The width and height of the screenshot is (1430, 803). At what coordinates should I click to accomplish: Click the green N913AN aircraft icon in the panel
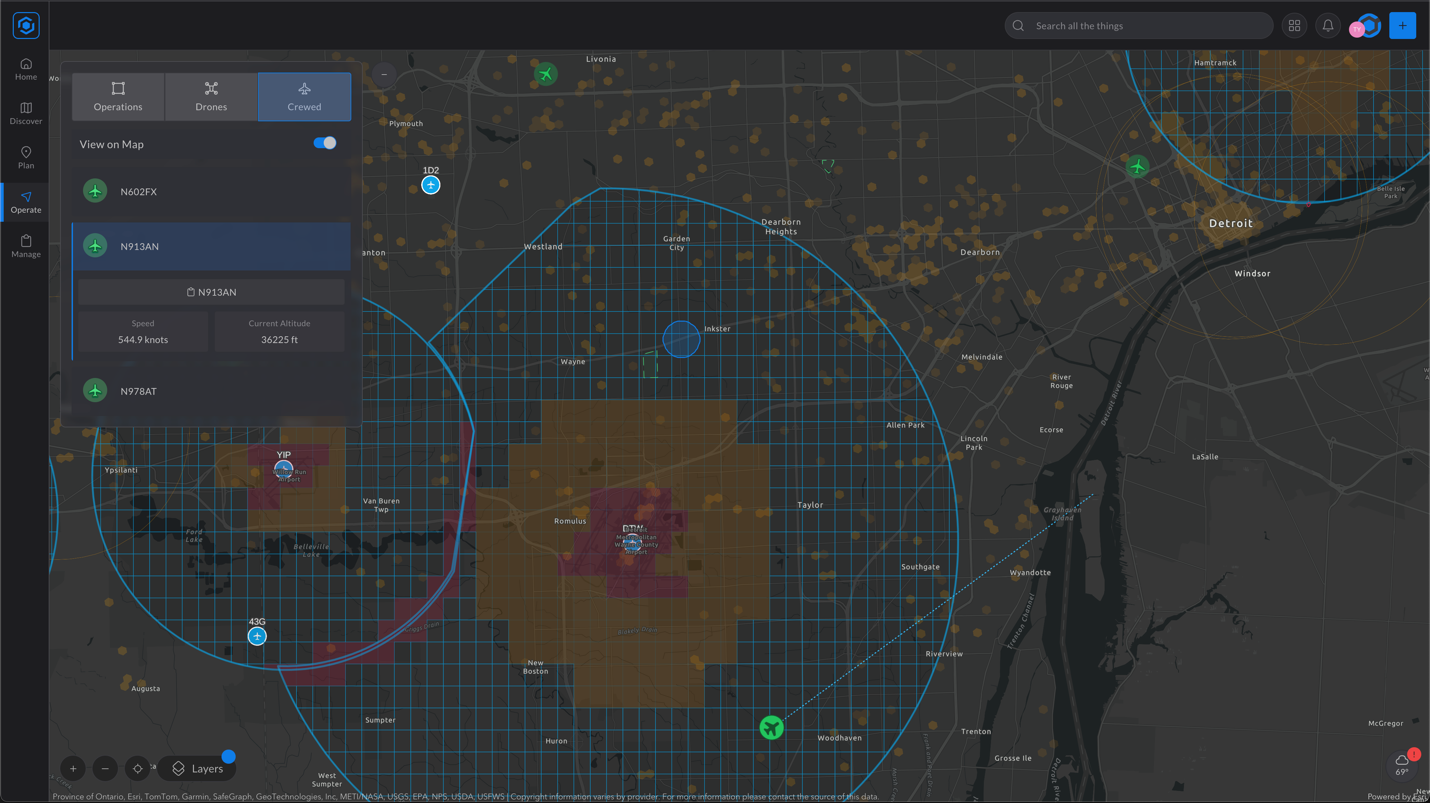coord(94,245)
